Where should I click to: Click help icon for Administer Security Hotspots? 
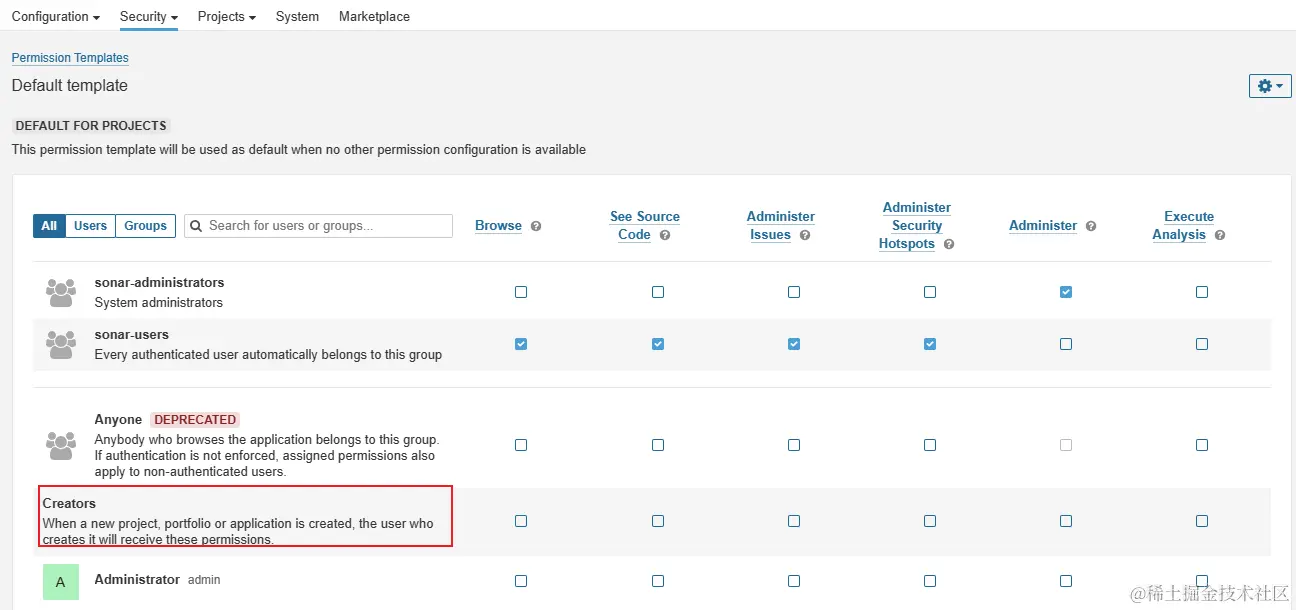949,244
